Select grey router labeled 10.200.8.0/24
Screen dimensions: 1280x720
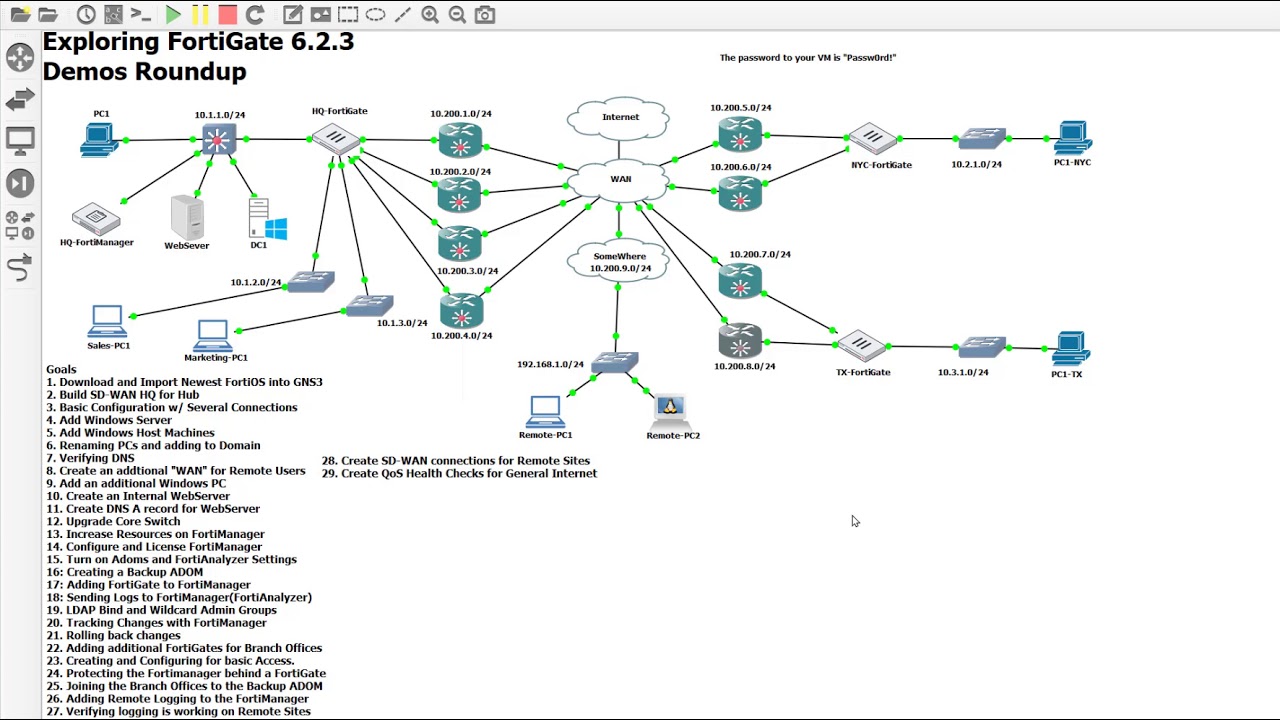(x=740, y=341)
